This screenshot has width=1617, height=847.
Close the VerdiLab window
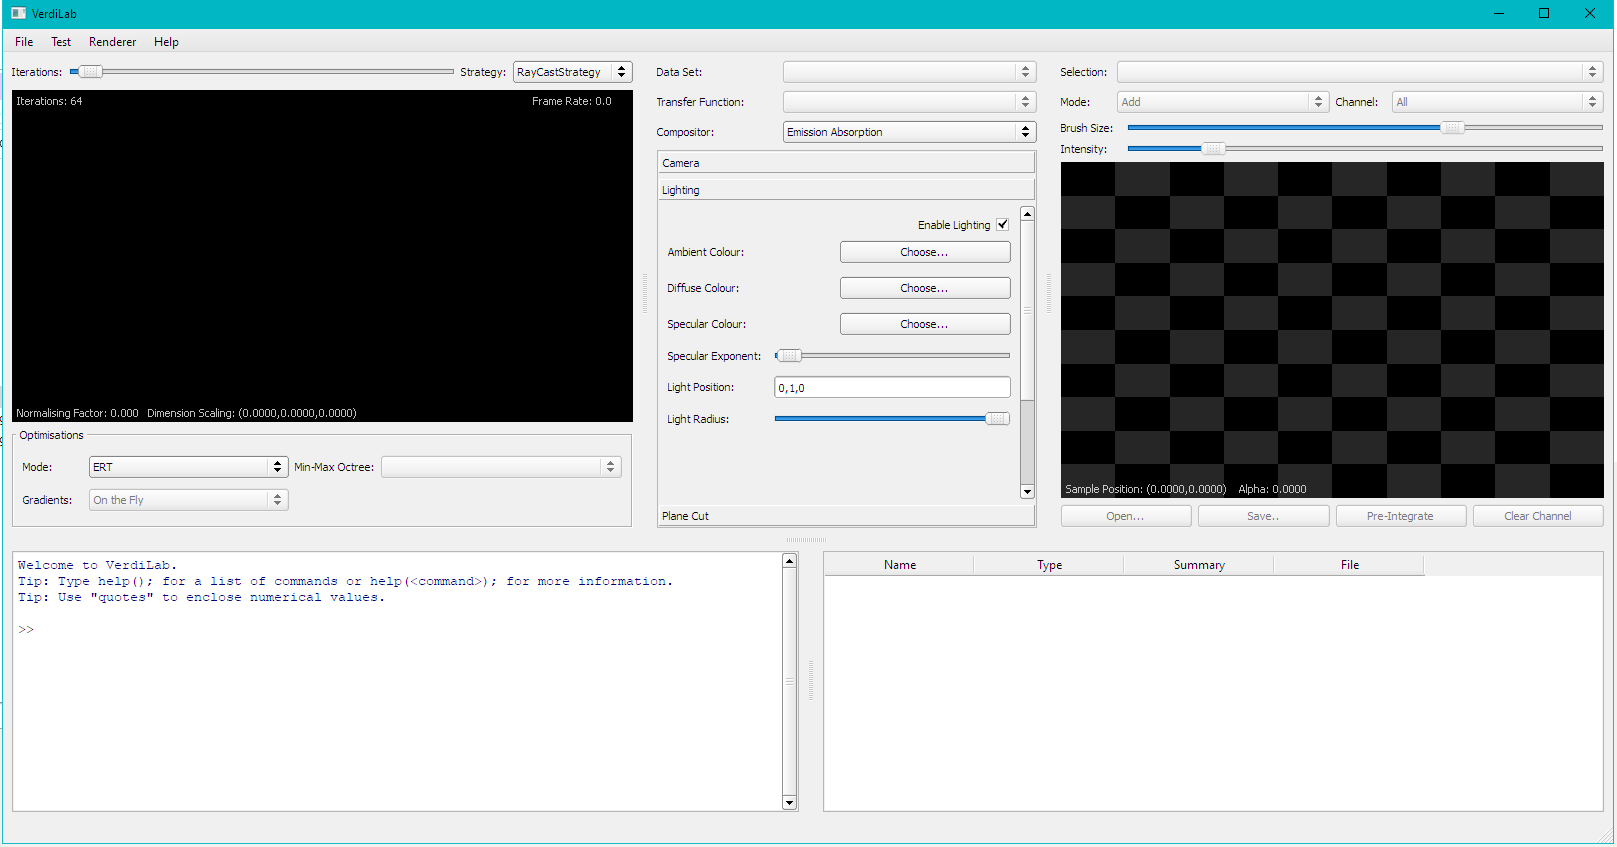pyautogui.click(x=1590, y=13)
